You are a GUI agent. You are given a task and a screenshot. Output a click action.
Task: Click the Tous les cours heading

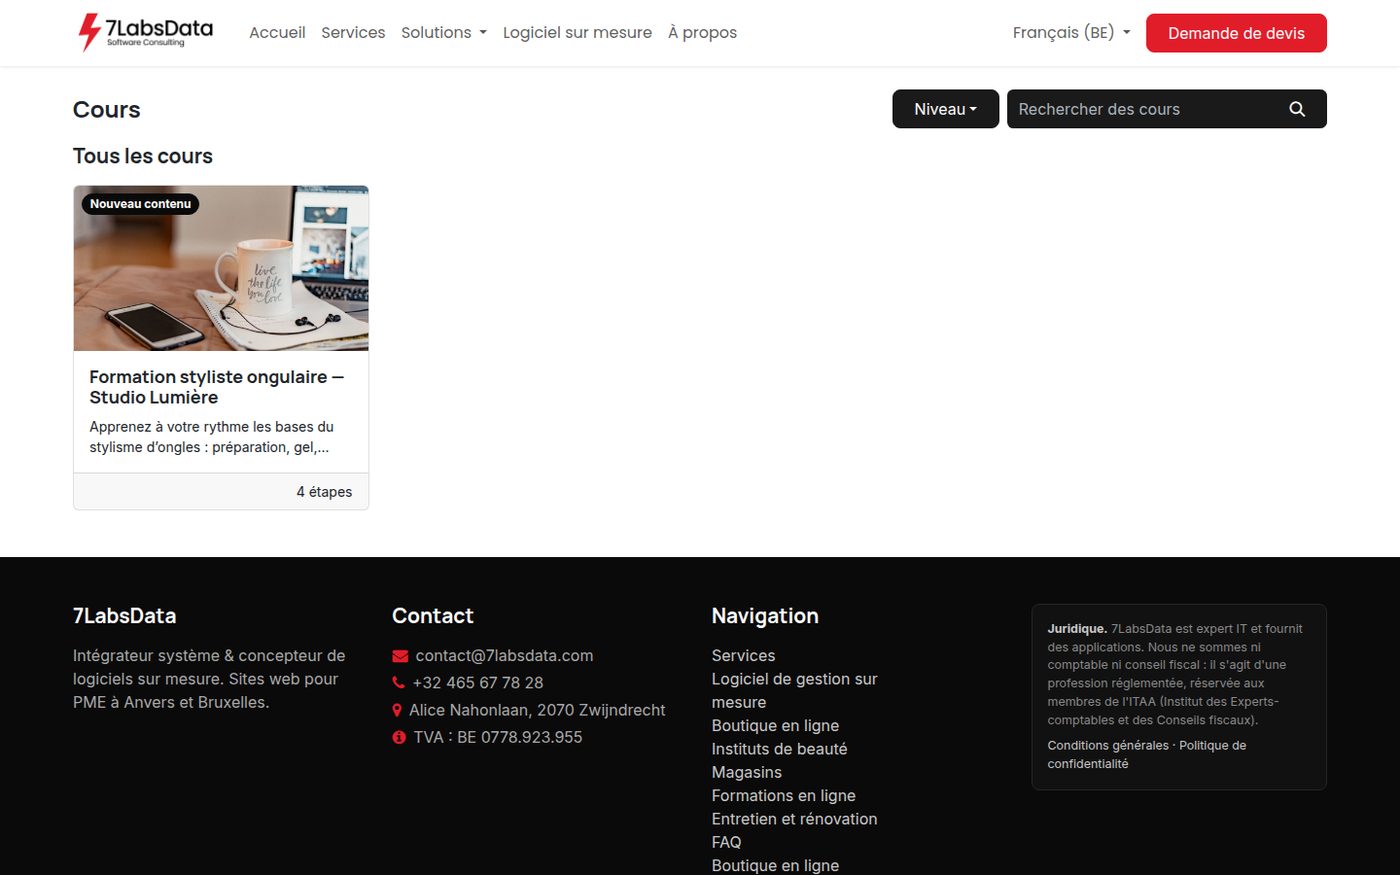143,156
